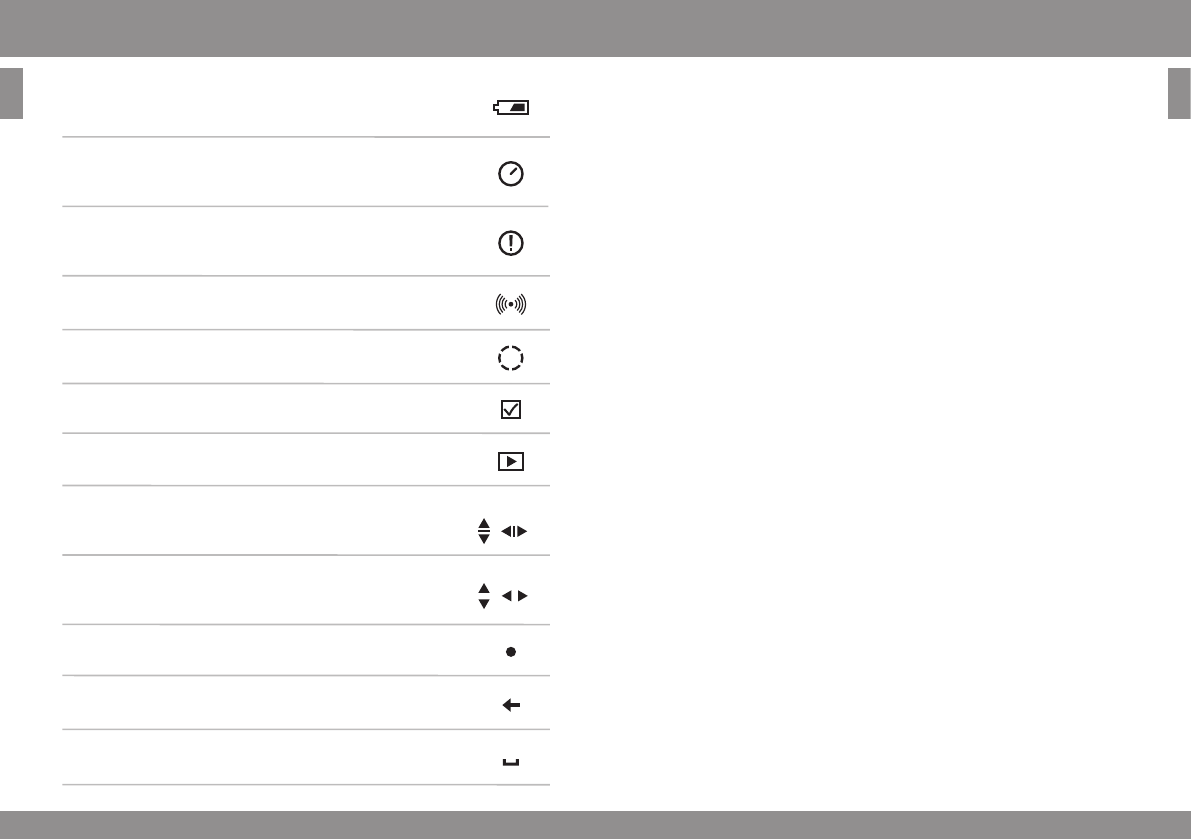Click the space bar bracket icon
The image size is (1191, 839).
click(511, 763)
